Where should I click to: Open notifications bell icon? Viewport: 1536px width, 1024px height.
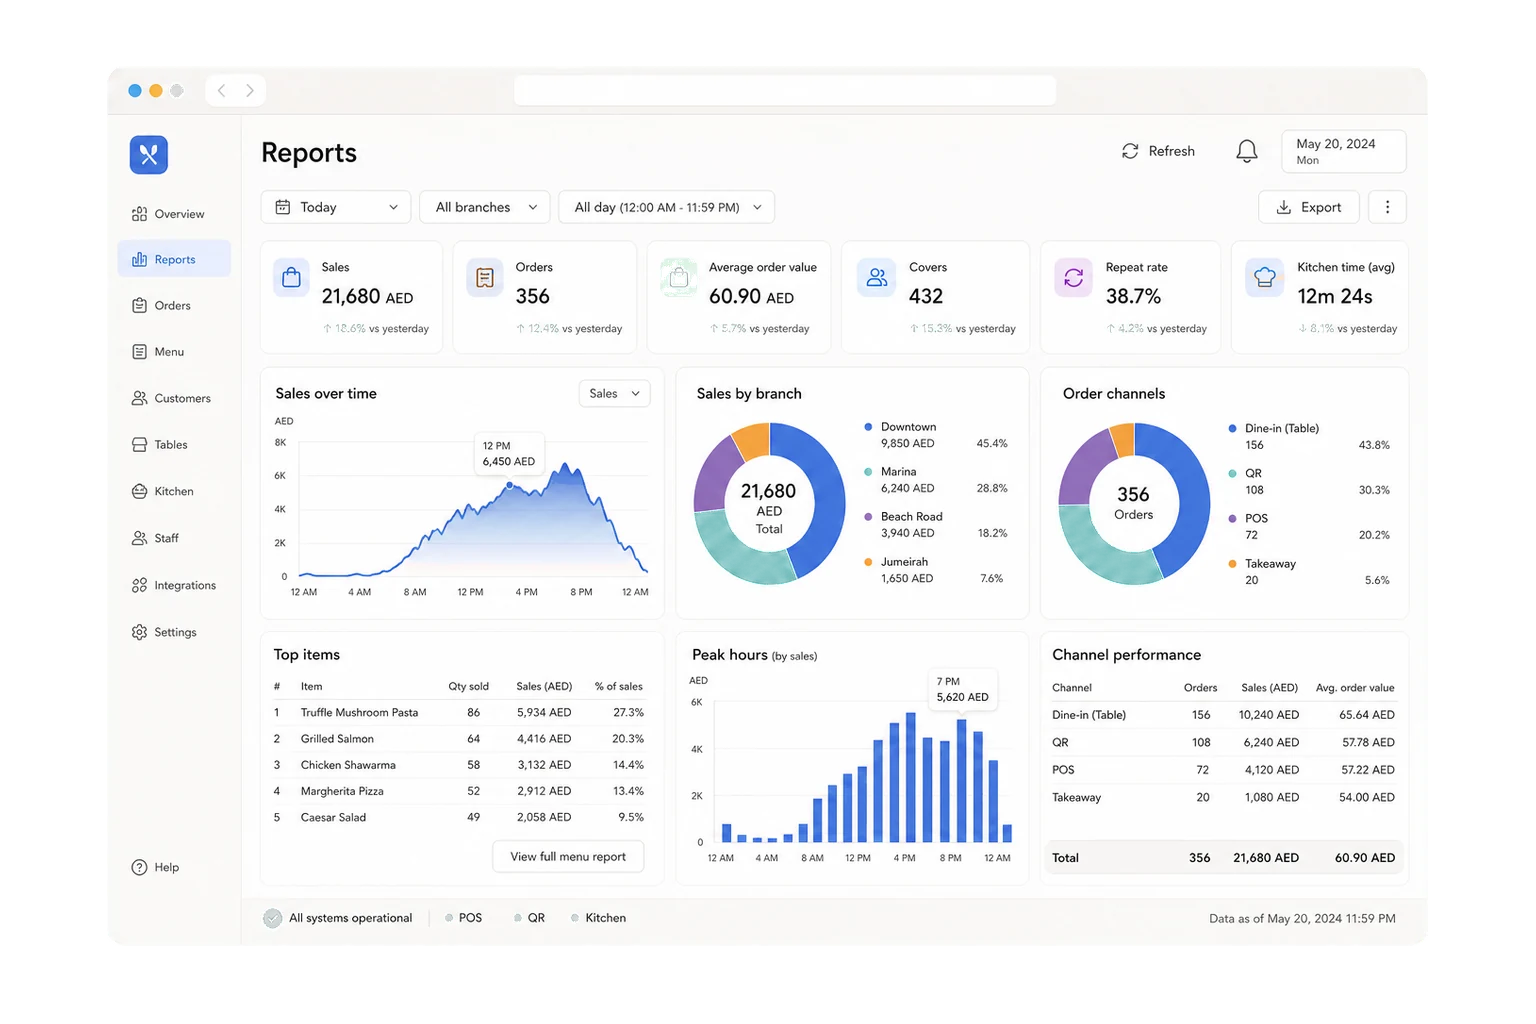[x=1246, y=151]
